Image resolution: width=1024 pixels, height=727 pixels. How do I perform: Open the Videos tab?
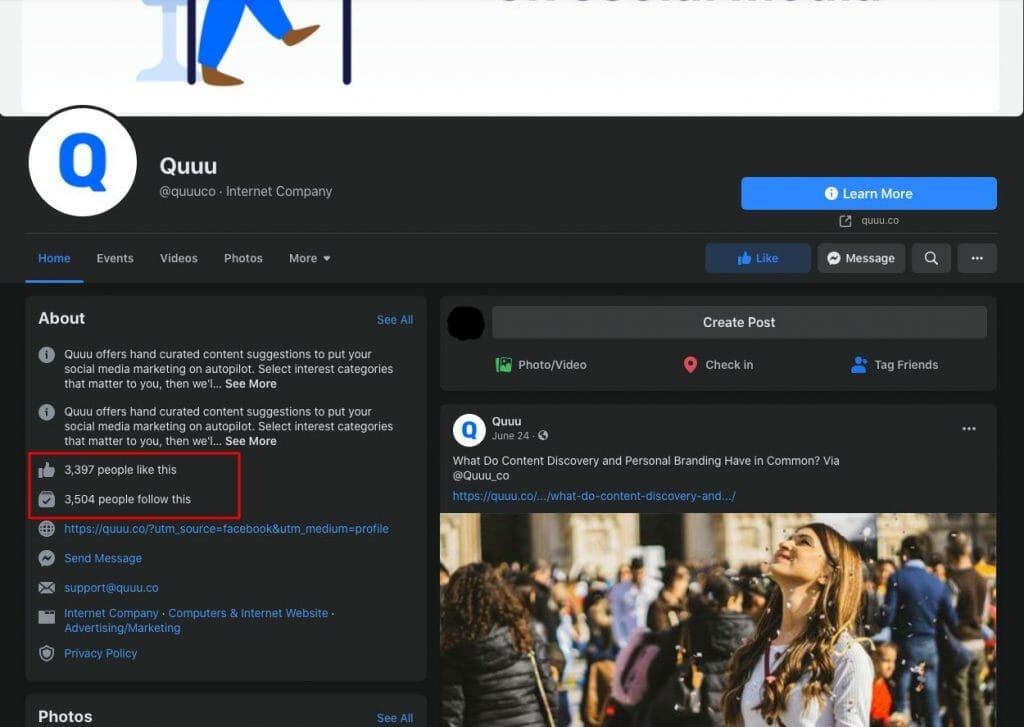coord(179,258)
